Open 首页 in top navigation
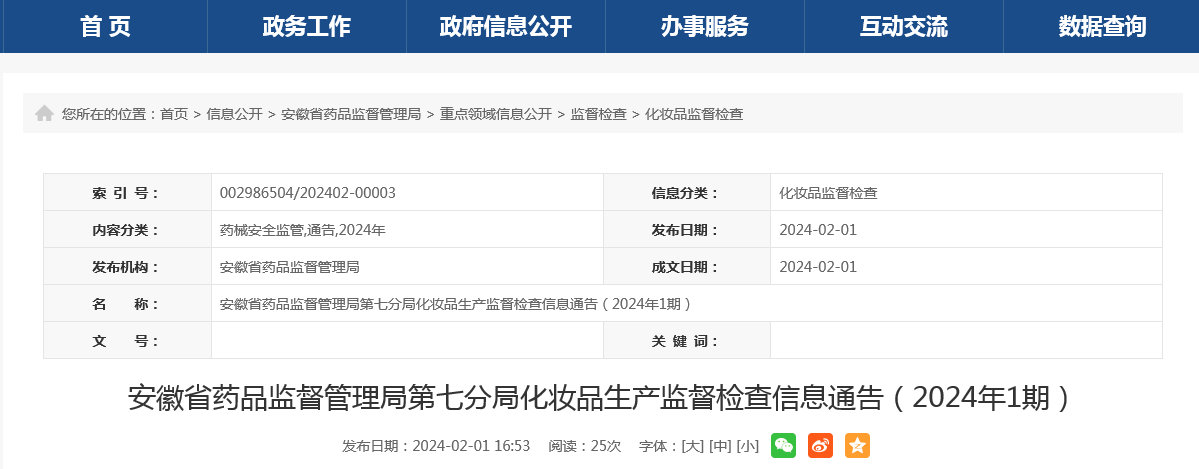This screenshot has width=1199, height=469. point(106,27)
